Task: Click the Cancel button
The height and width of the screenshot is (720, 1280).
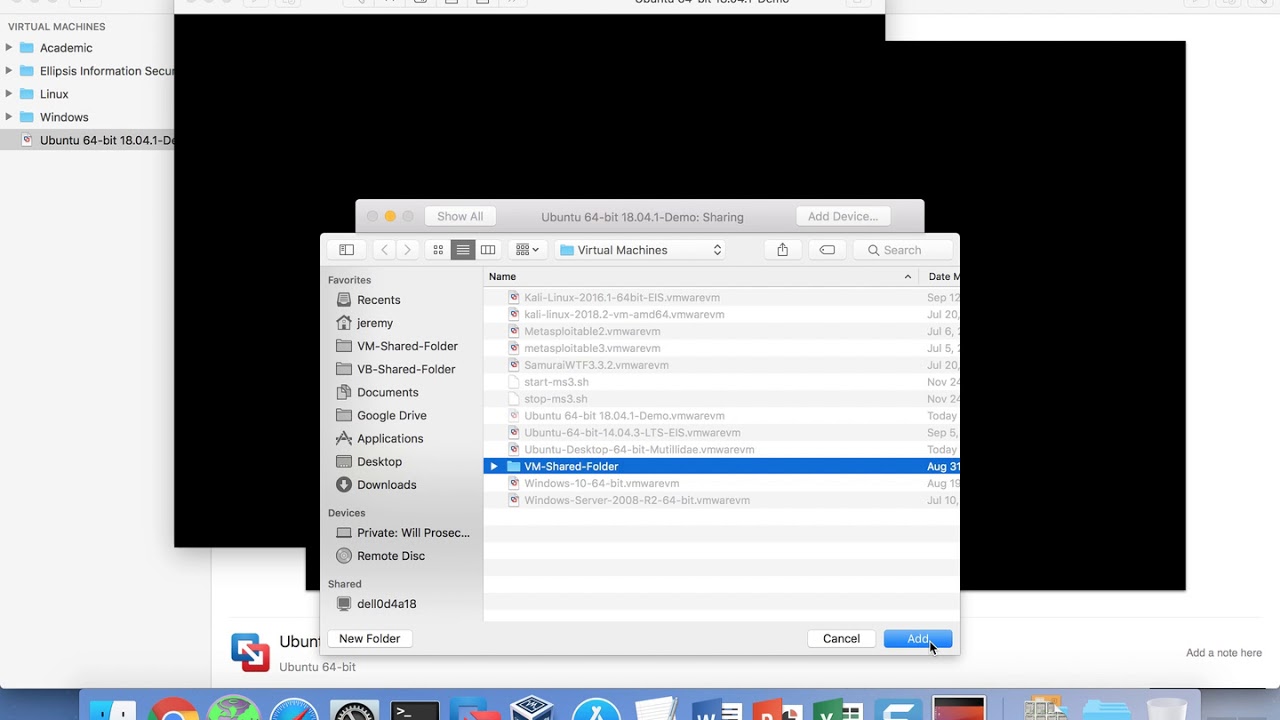Action: pyautogui.click(x=841, y=638)
